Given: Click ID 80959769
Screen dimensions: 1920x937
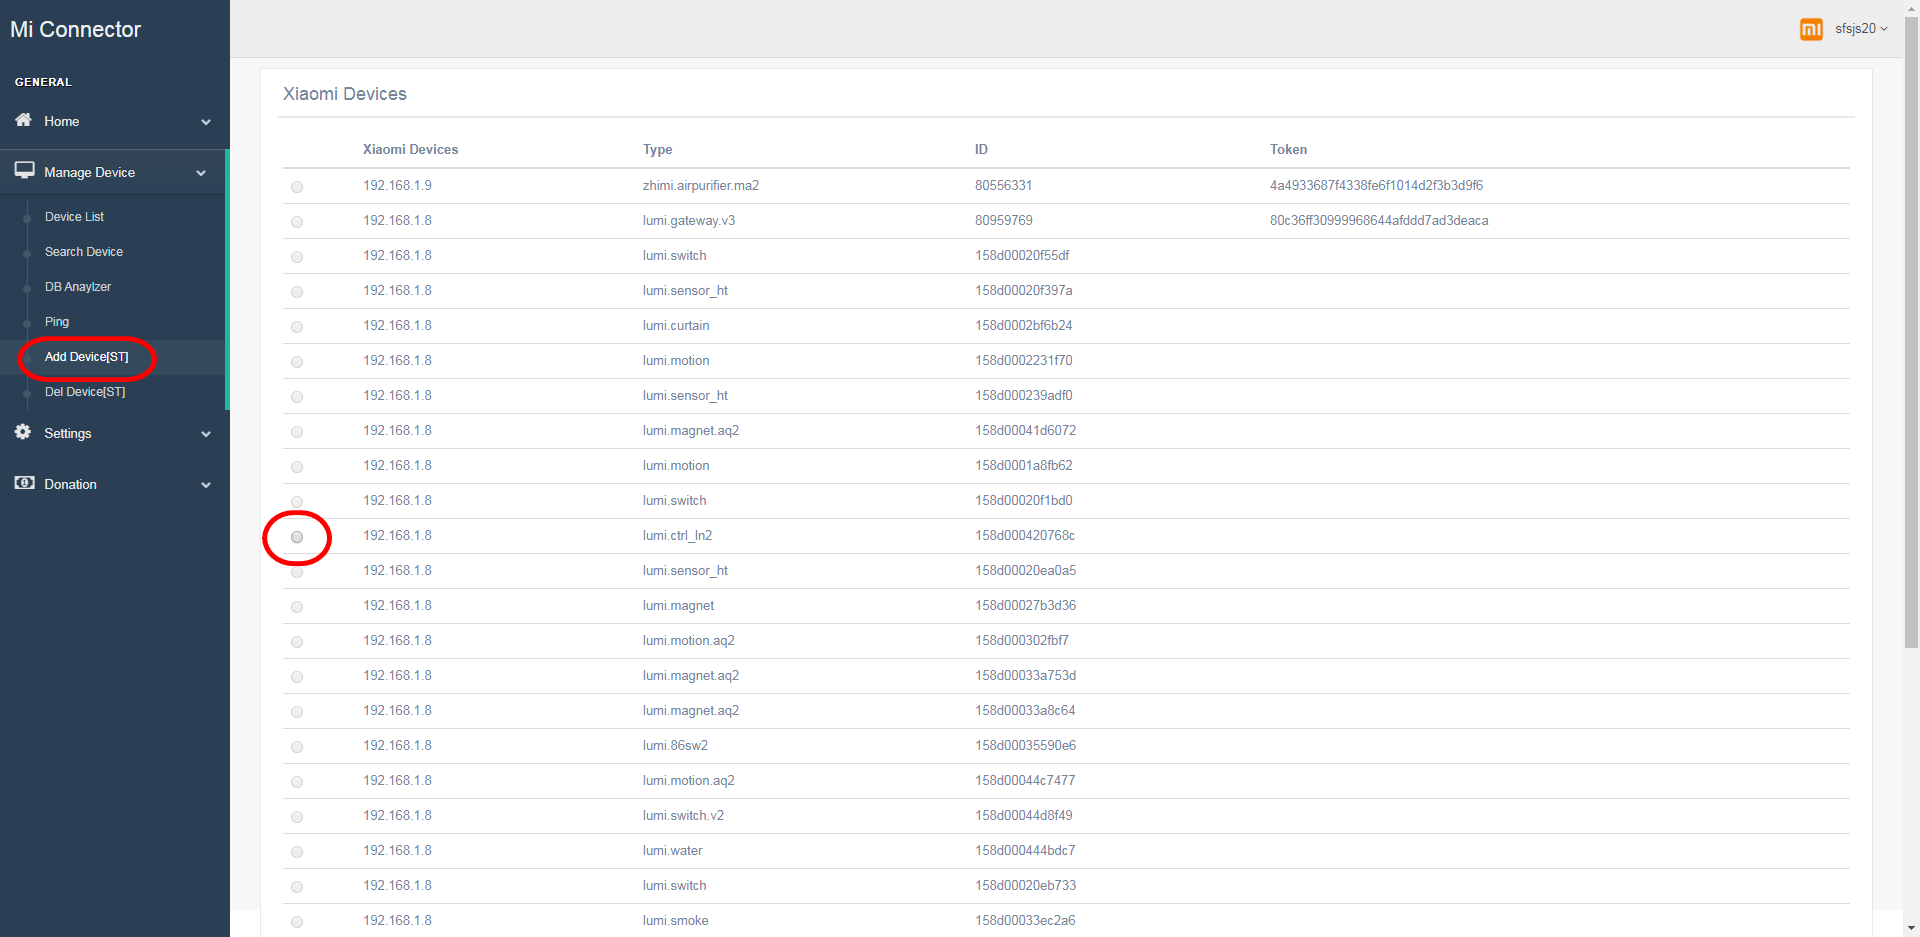Looking at the screenshot, I should (x=1003, y=221).
